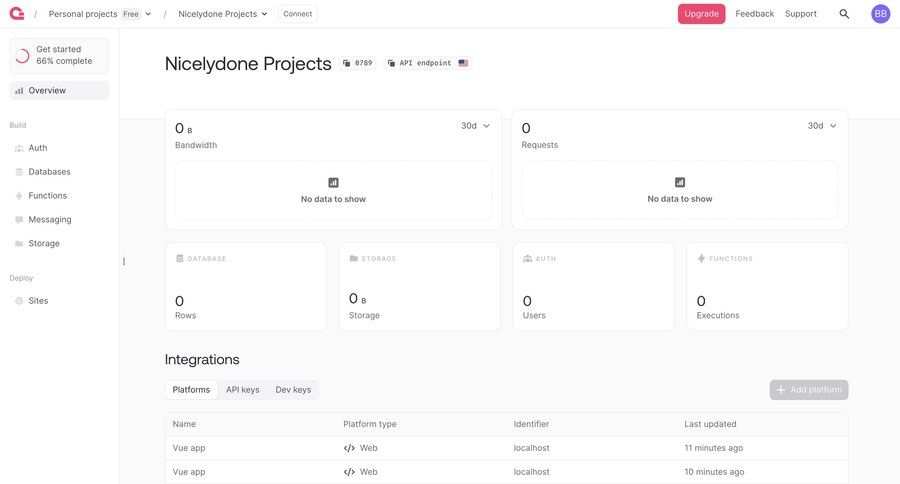
Task: Click the Storage card folder icon
Action: tap(354, 258)
